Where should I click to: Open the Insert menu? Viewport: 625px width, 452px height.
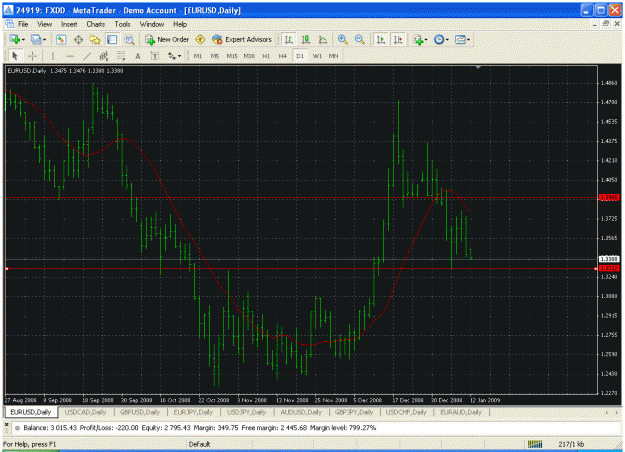click(x=69, y=24)
